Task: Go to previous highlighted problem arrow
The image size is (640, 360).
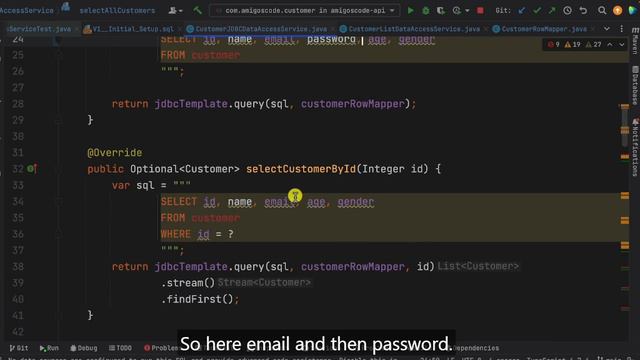Action: (610, 44)
